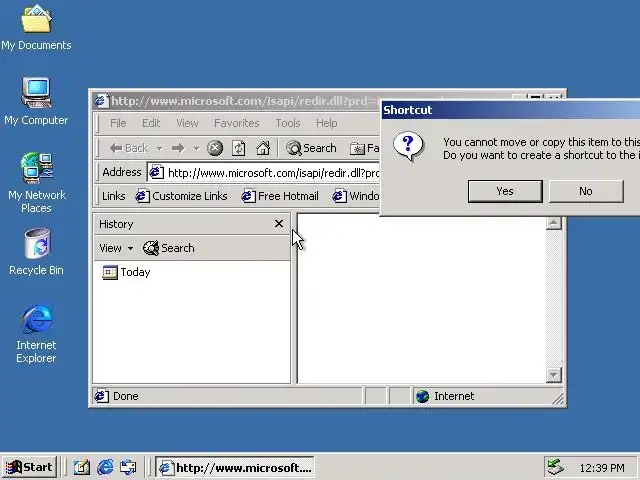Click the History pane title
Viewport: 640px width, 480px height.
click(x=116, y=224)
